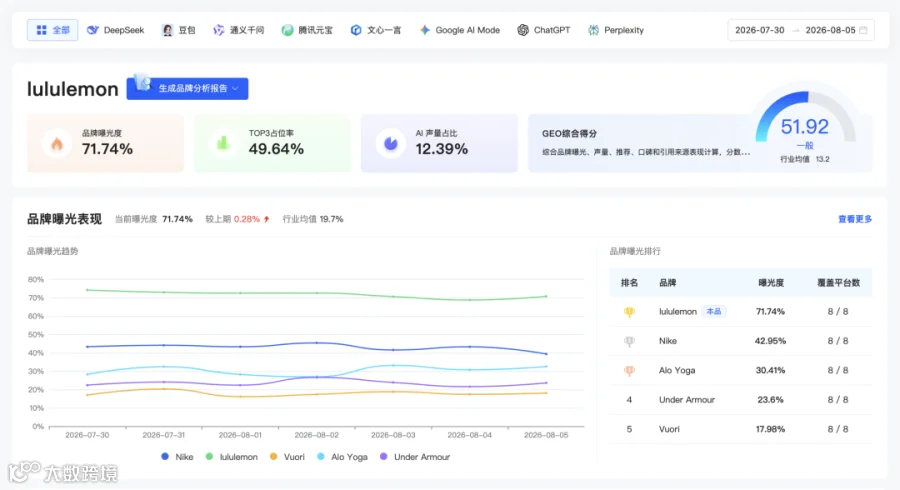The image size is (900, 490).
Task: Select Under Armour in ranking table
Action: [686, 400]
